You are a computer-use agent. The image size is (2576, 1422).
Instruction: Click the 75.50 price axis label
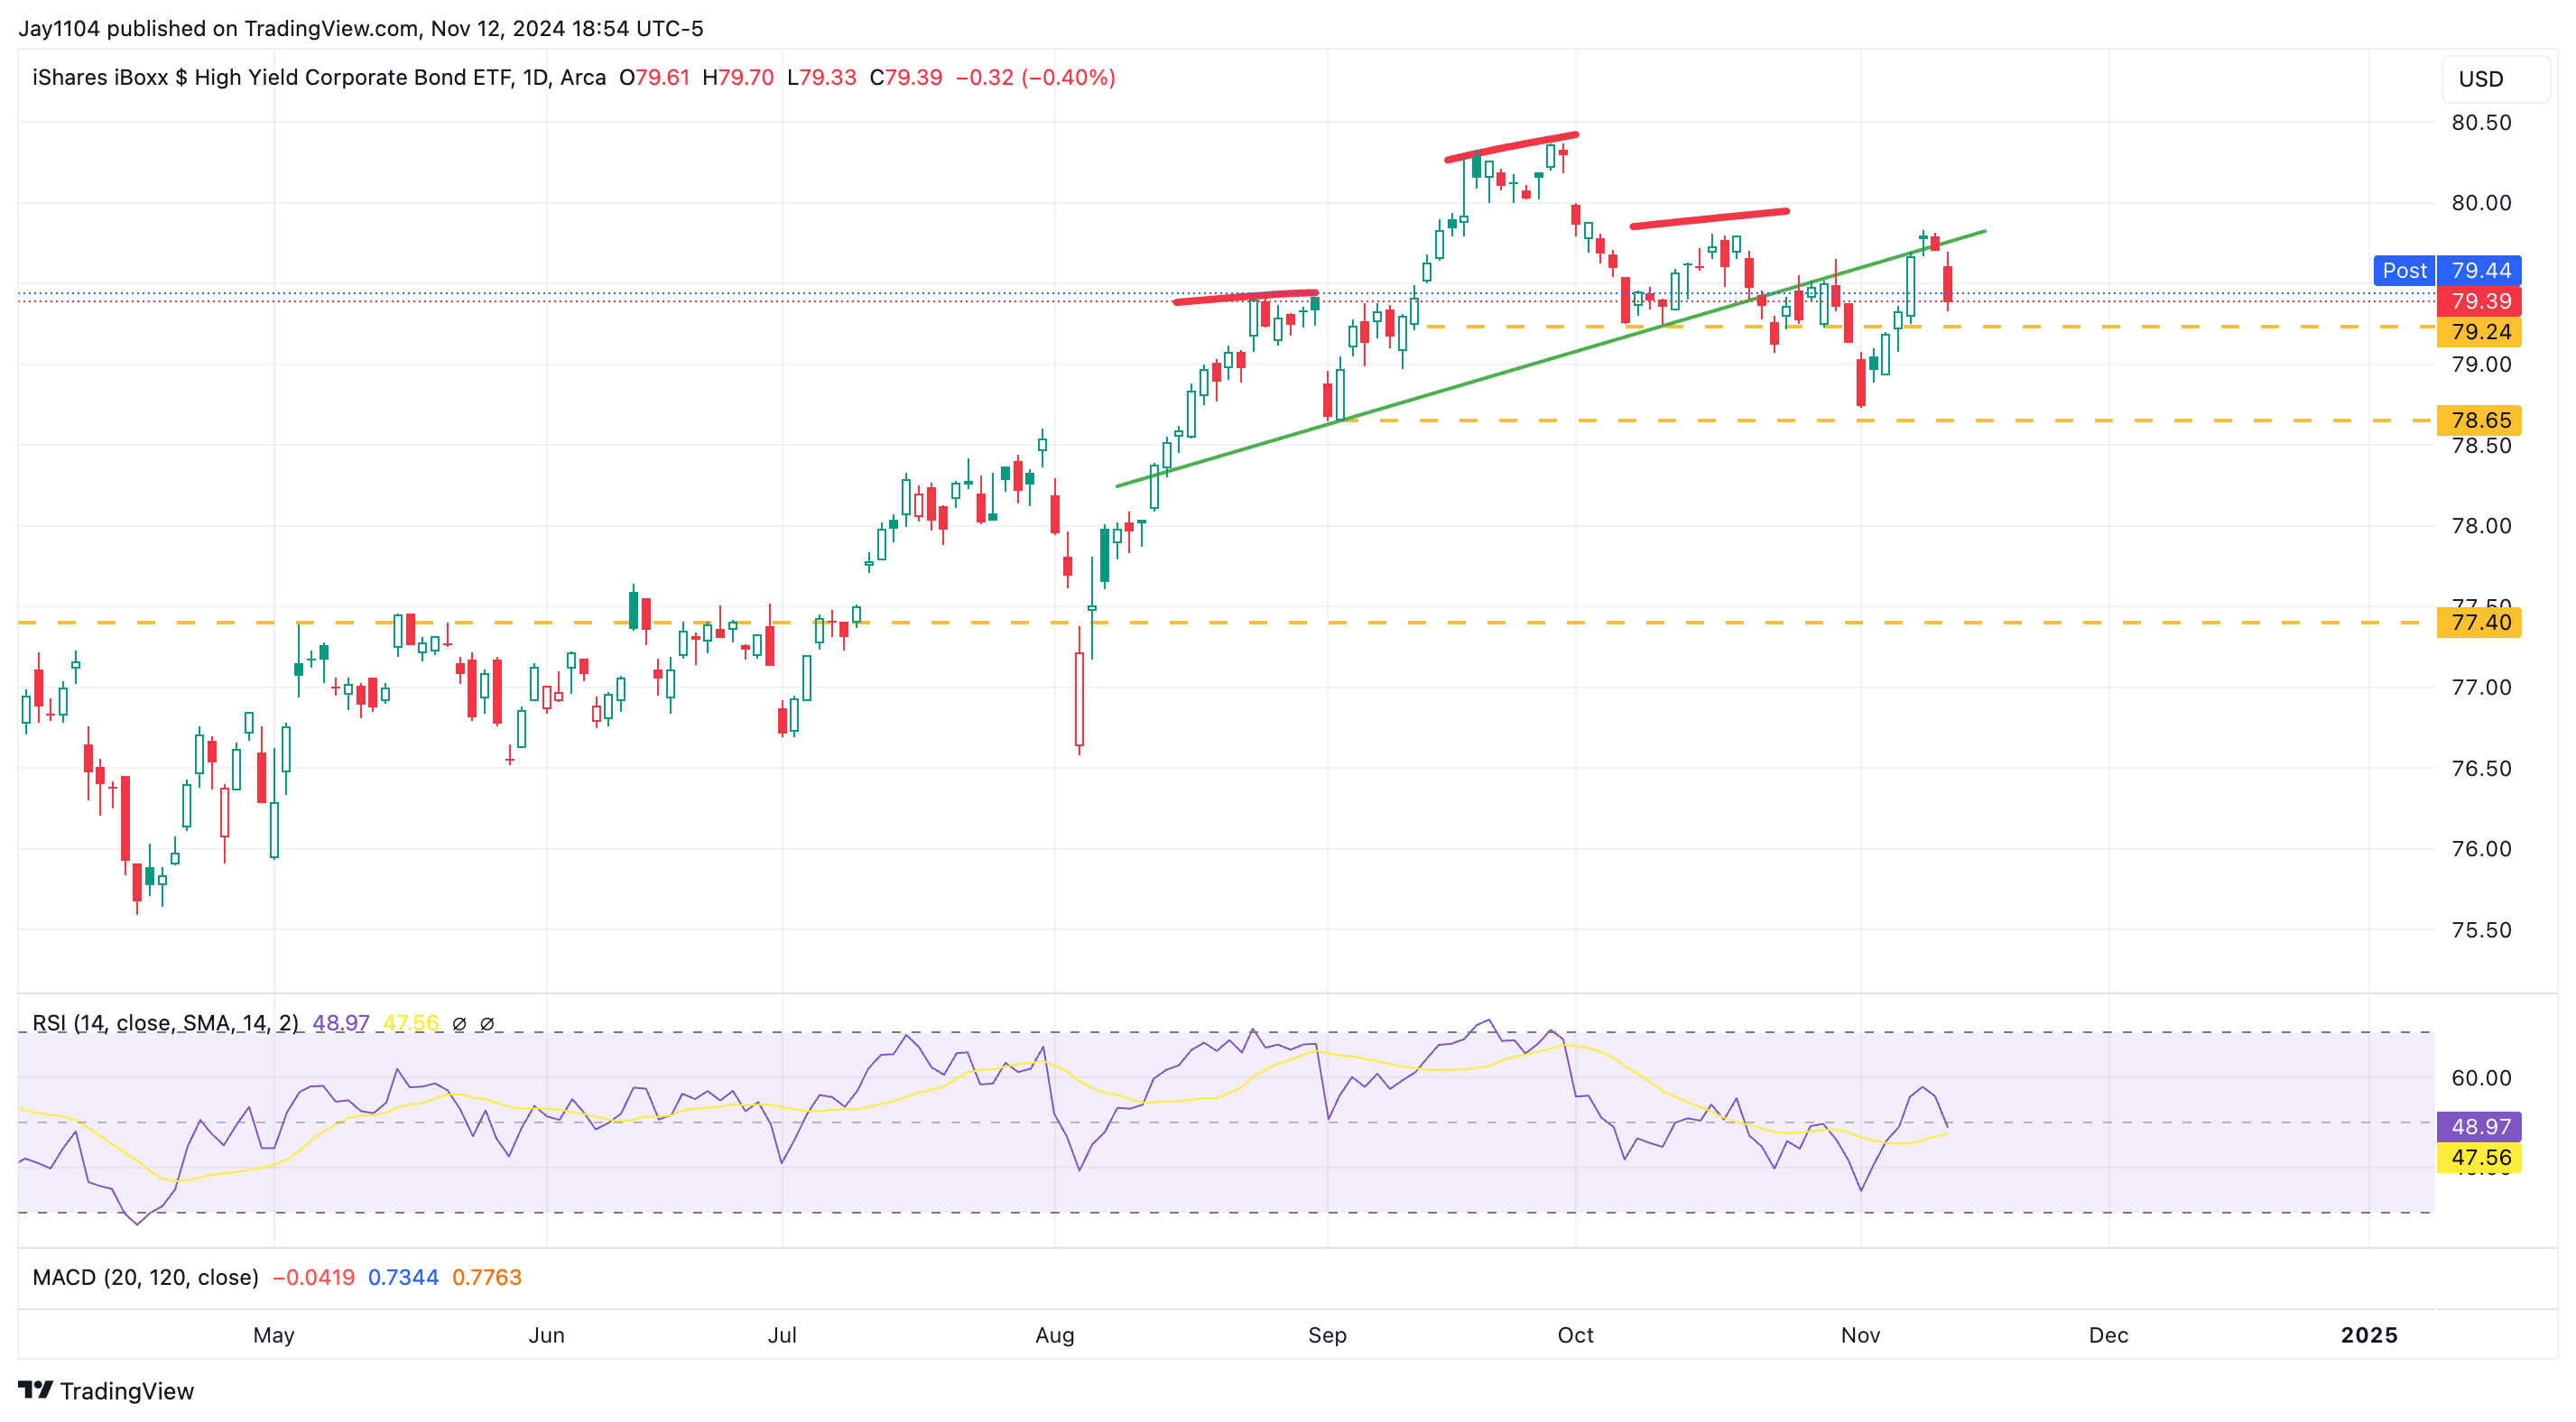pos(2481,930)
